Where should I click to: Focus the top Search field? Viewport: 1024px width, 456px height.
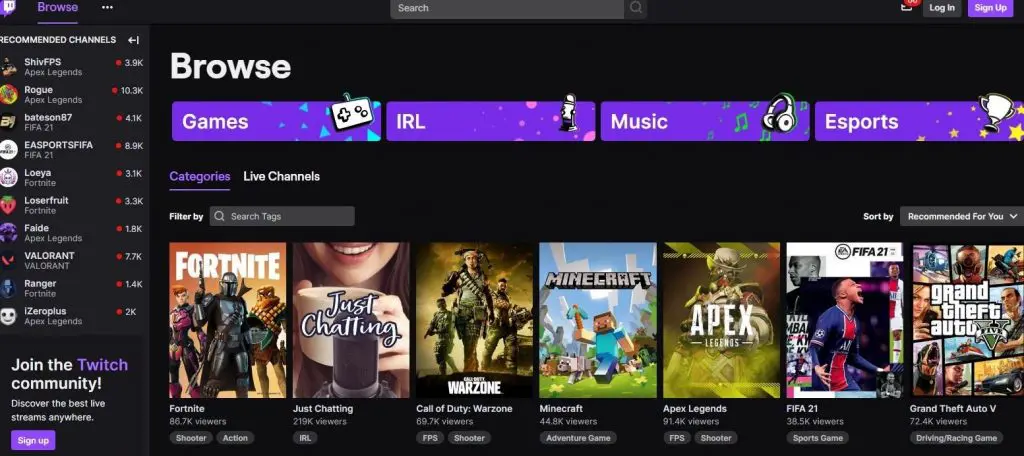point(507,8)
